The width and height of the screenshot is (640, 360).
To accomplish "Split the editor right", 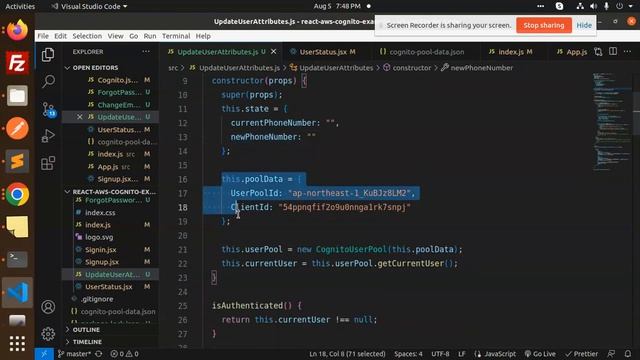I will tap(613, 52).
